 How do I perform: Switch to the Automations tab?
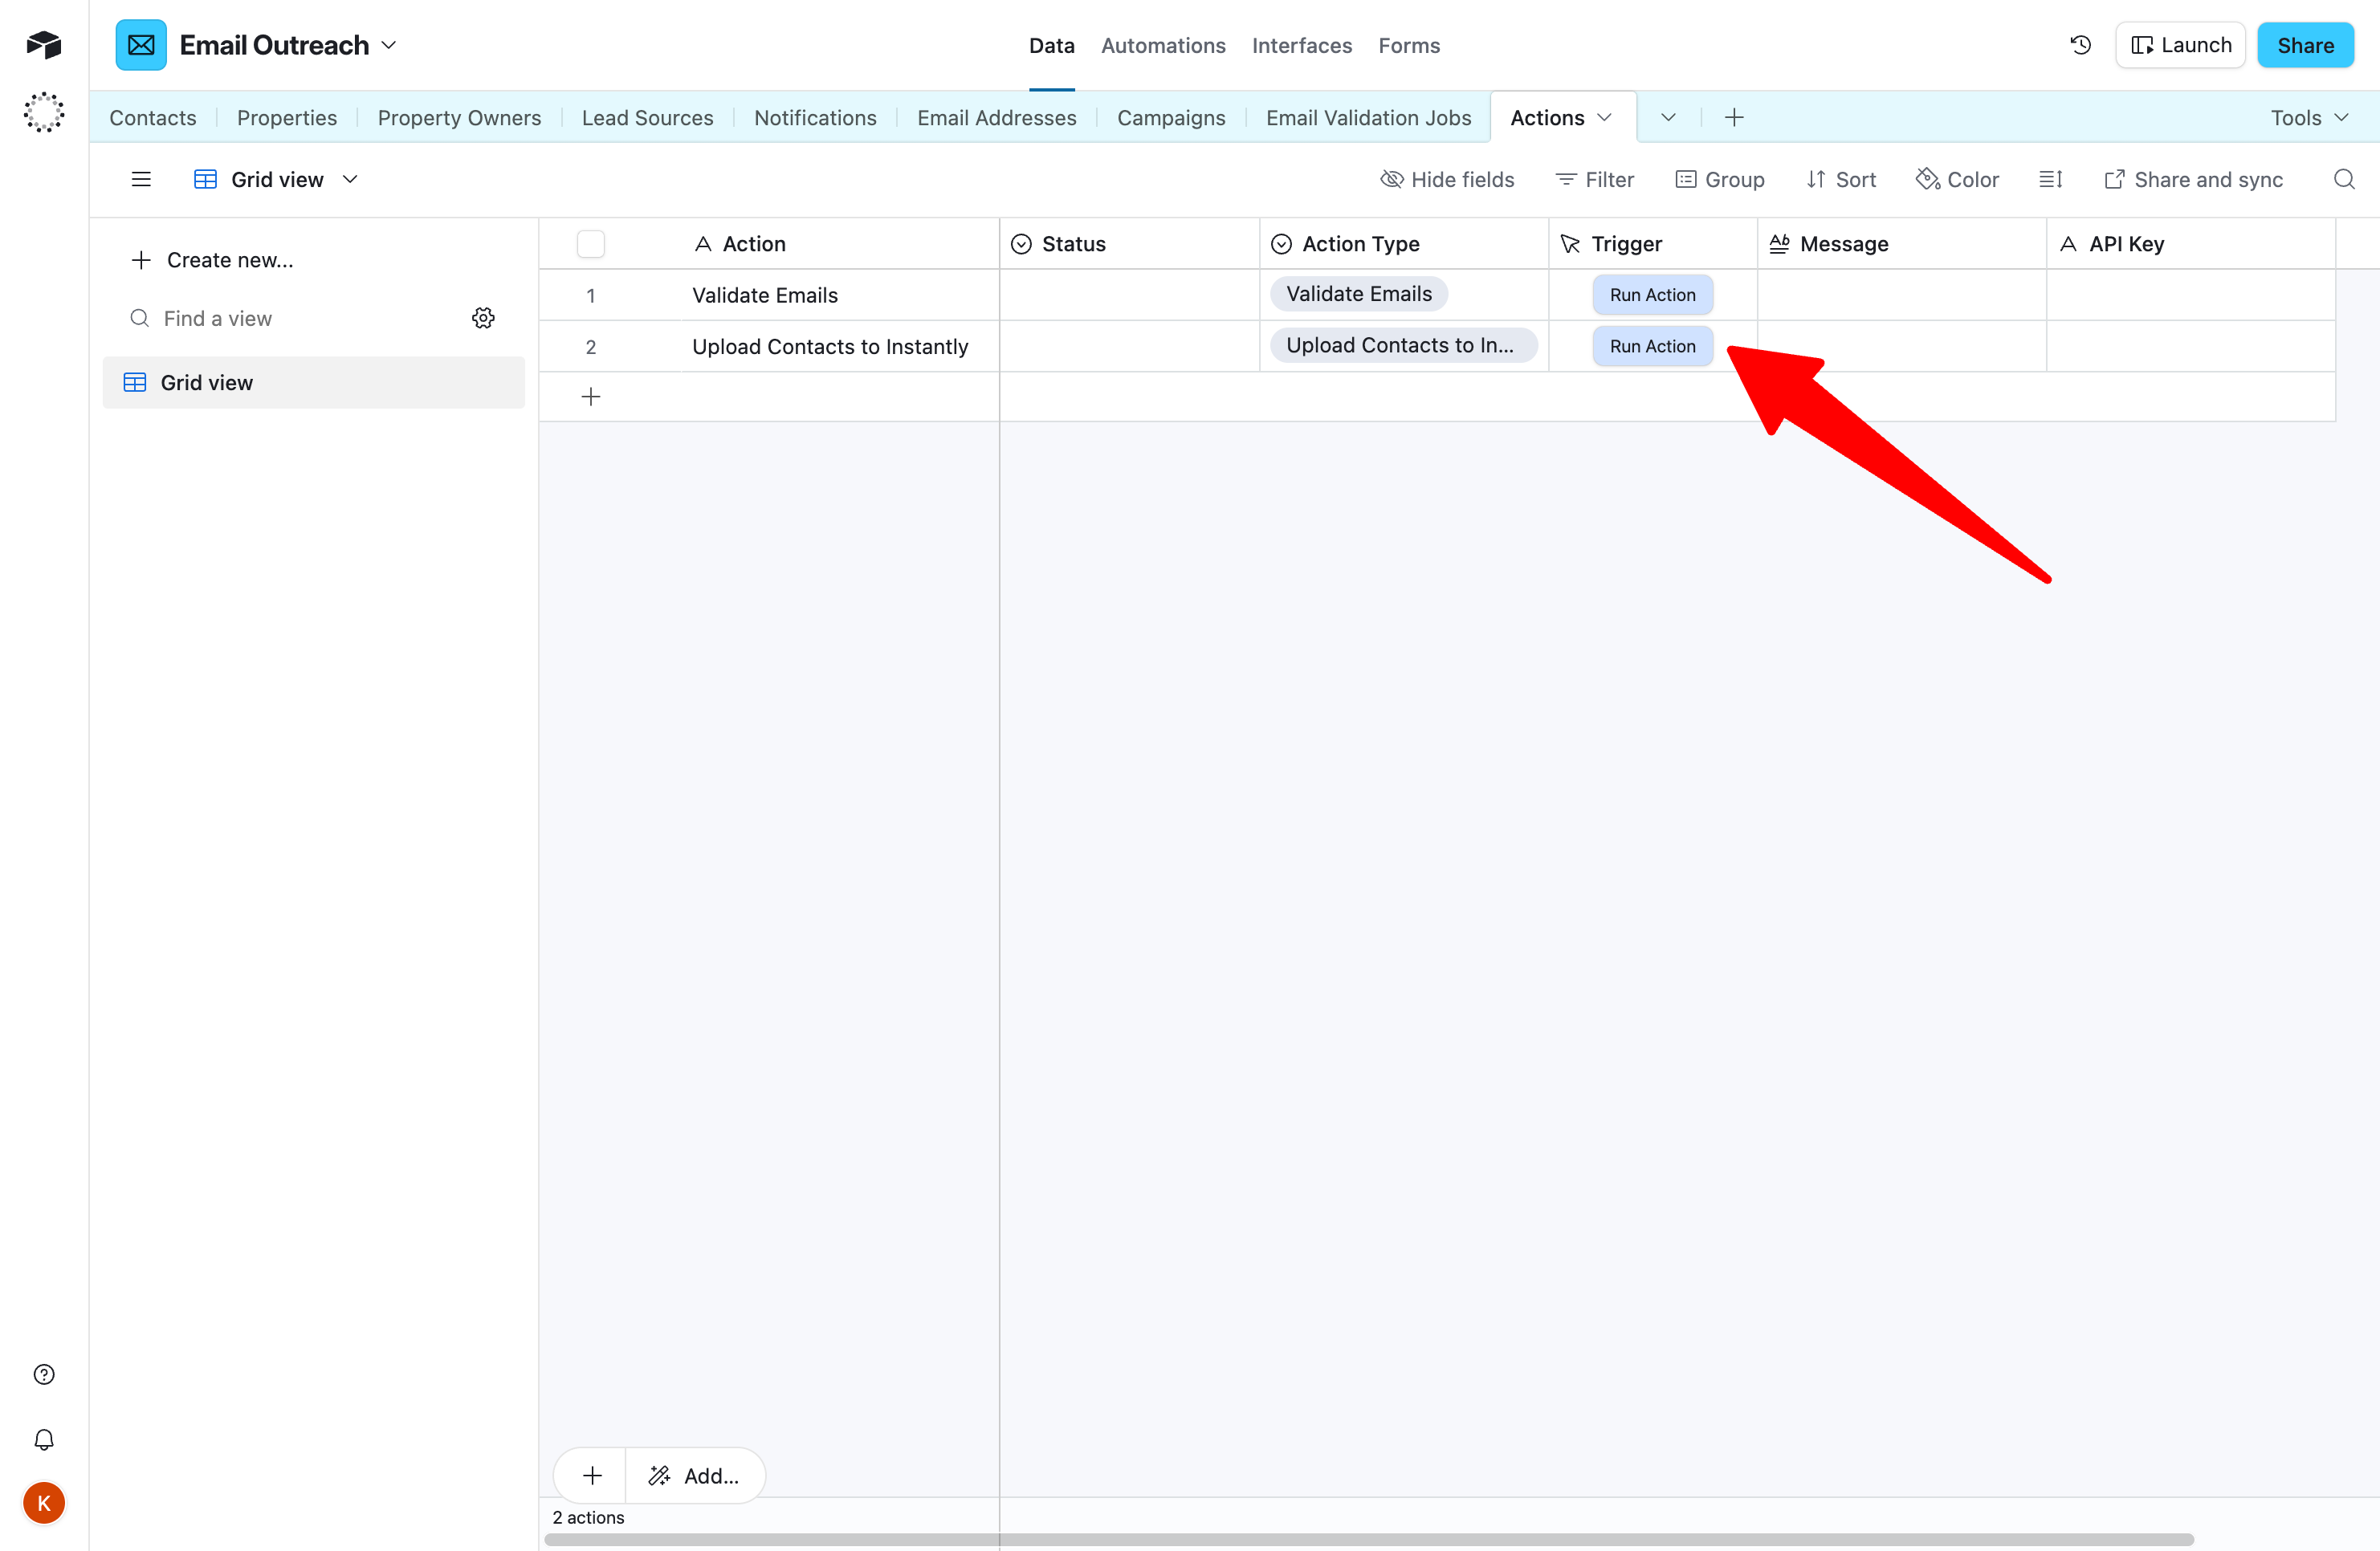[1163, 45]
